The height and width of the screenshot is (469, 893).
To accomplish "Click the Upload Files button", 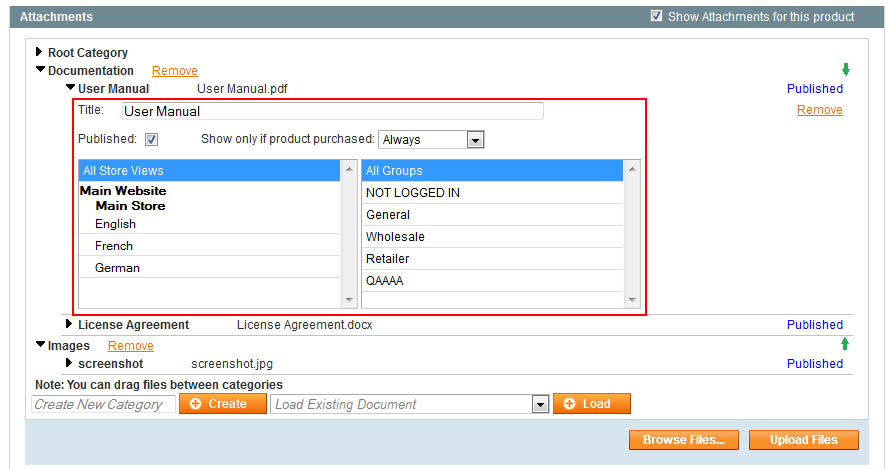I will (x=804, y=440).
